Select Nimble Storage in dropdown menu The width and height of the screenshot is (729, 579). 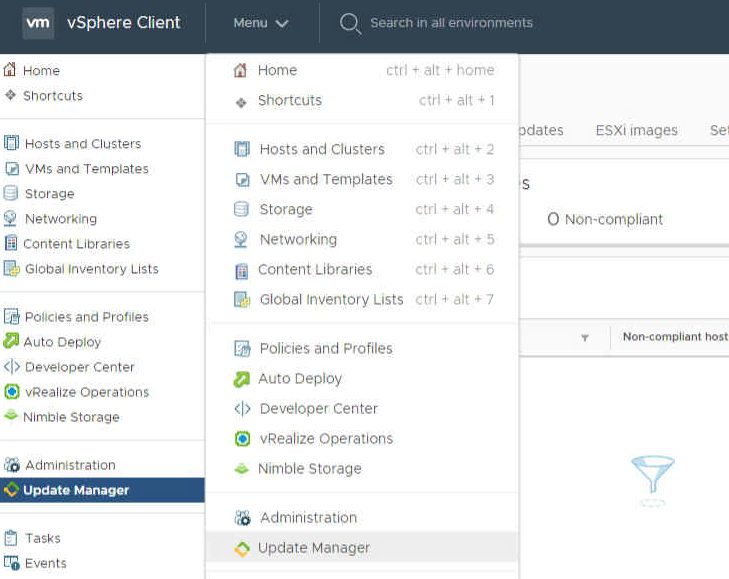coord(362,469)
